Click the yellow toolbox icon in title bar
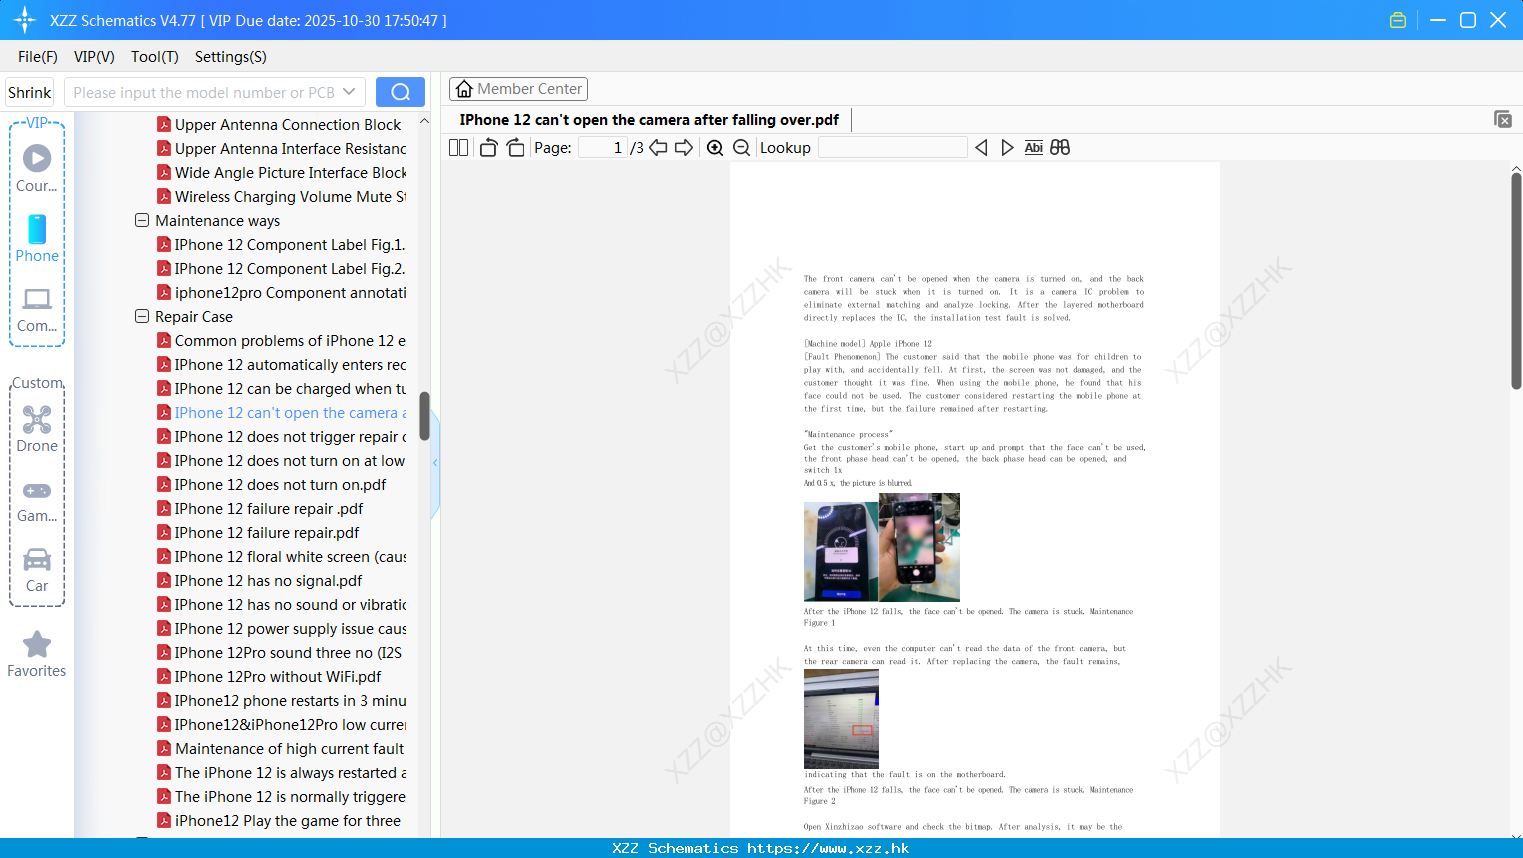 tap(1398, 20)
